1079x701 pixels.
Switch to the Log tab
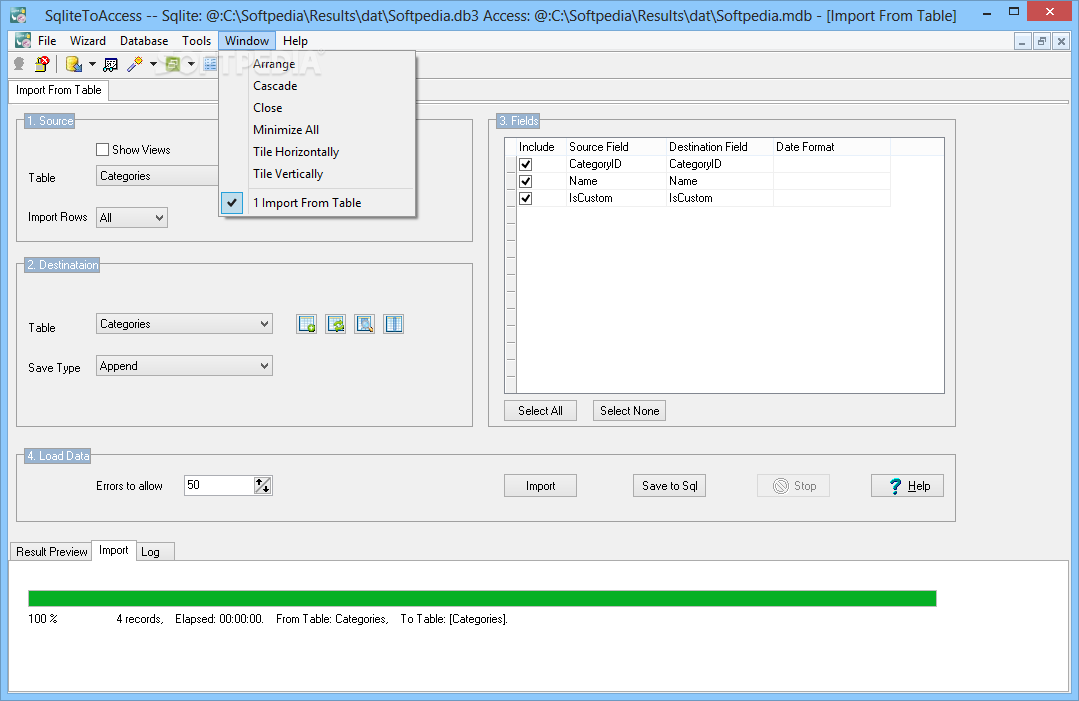click(155, 552)
